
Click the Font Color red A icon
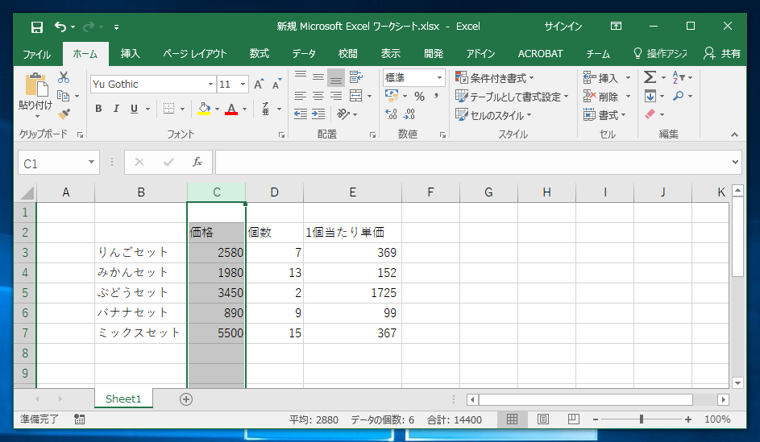(x=232, y=109)
